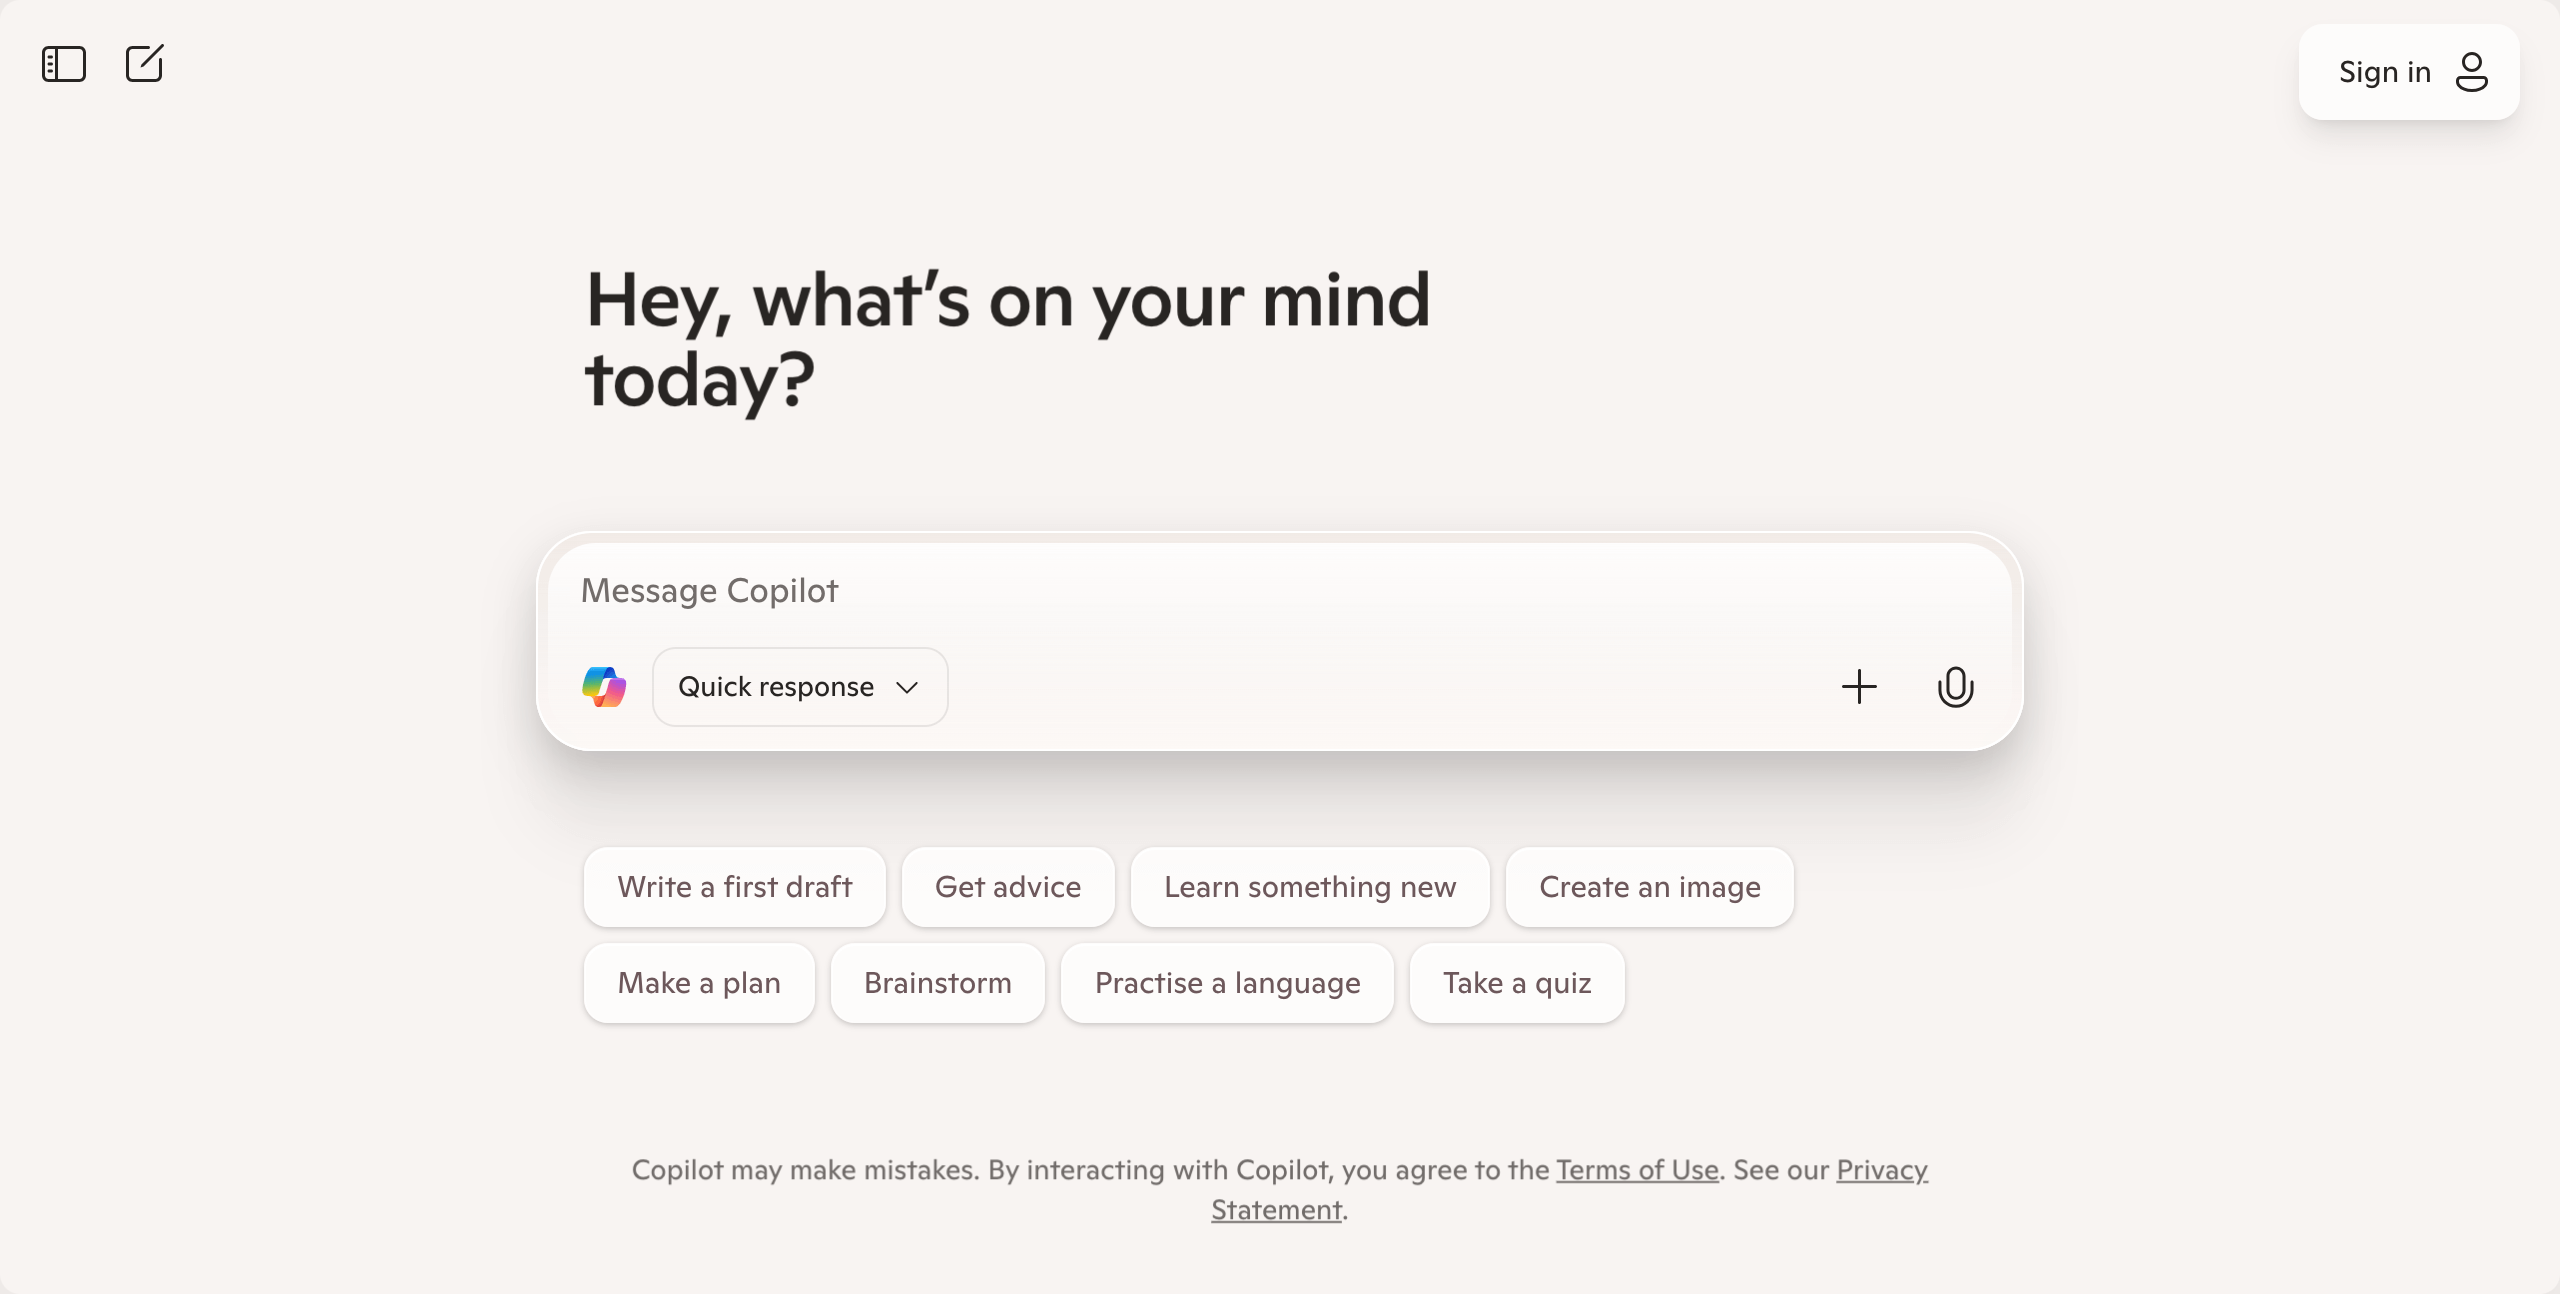This screenshot has width=2560, height=1294.
Task: Toggle the sidebar panel icon
Action: (64, 64)
